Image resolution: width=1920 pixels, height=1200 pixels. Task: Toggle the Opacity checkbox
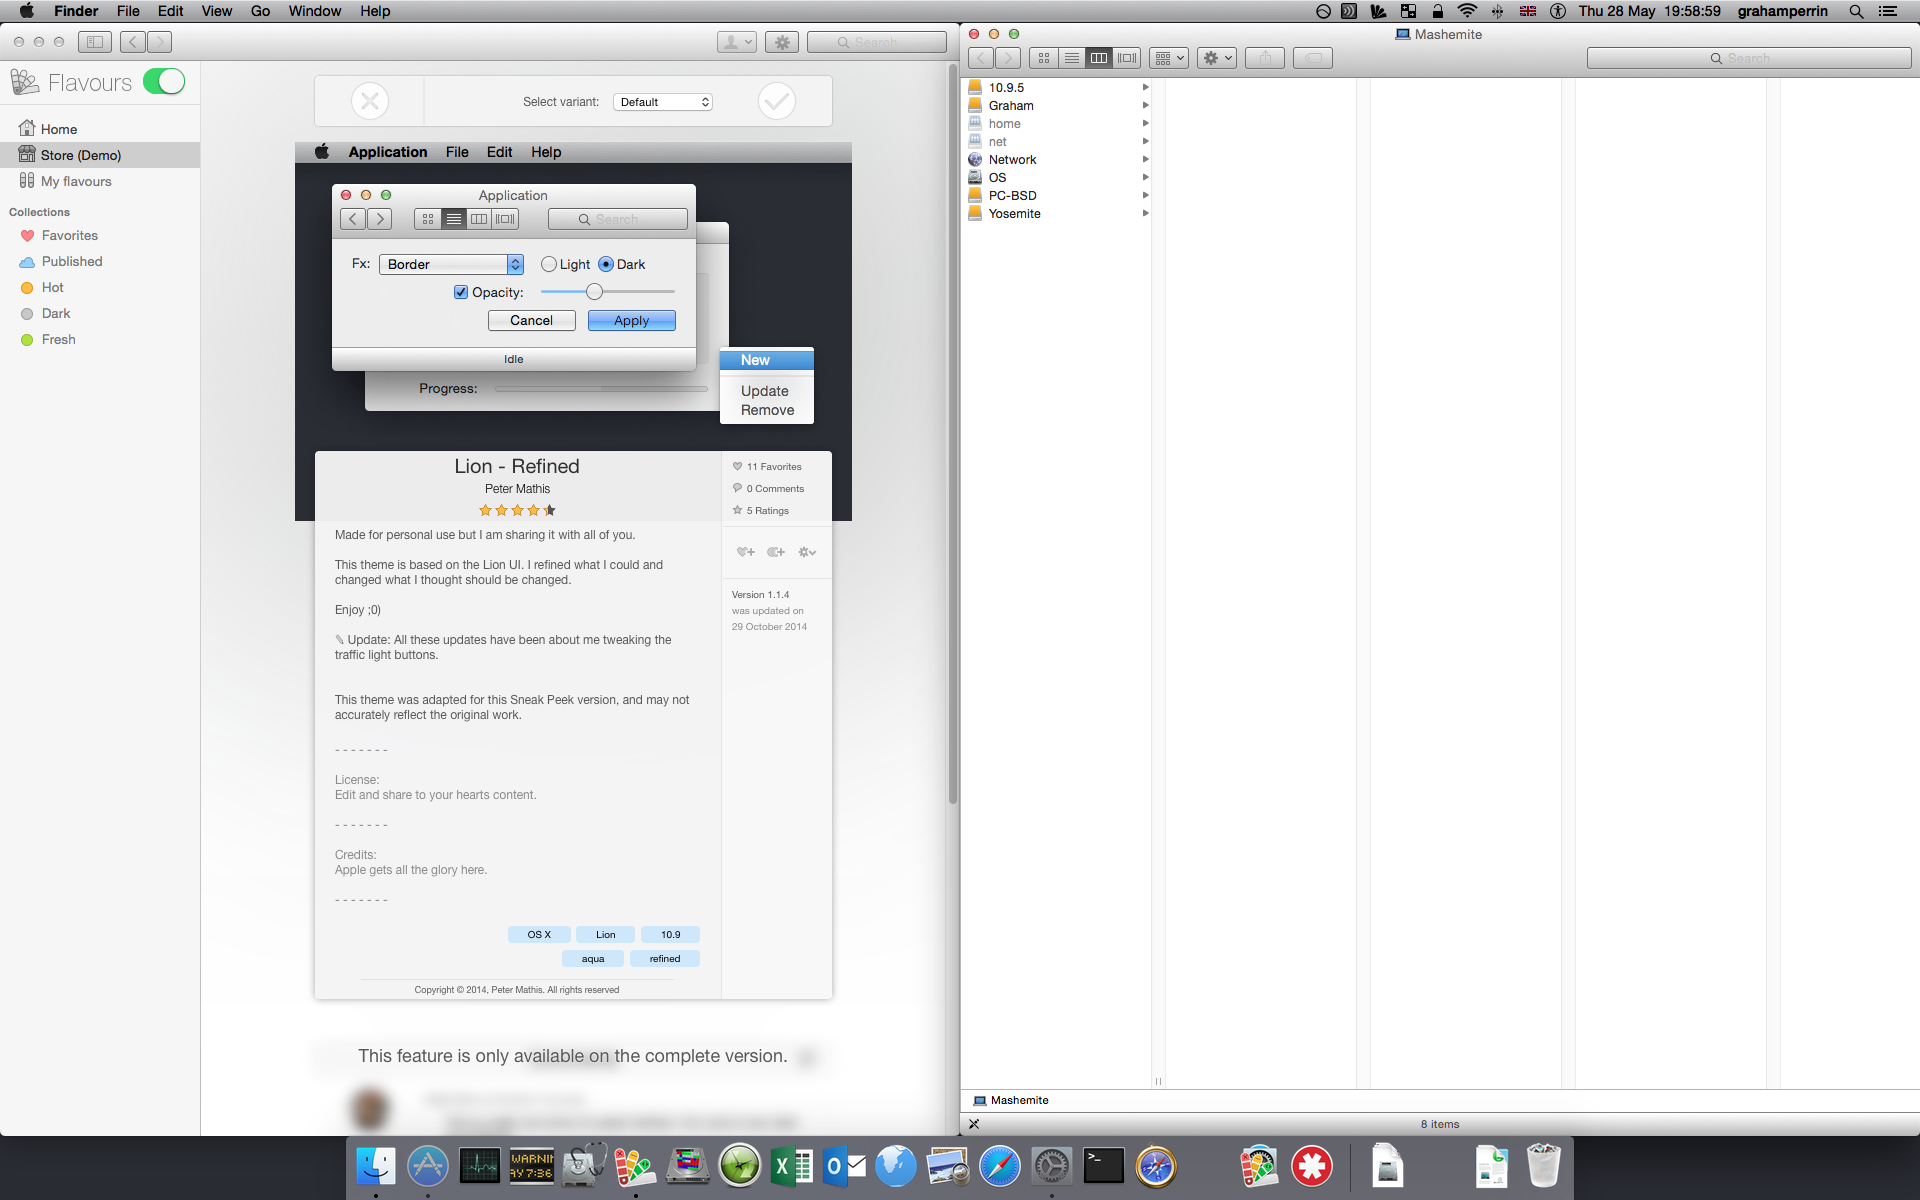click(x=461, y=292)
